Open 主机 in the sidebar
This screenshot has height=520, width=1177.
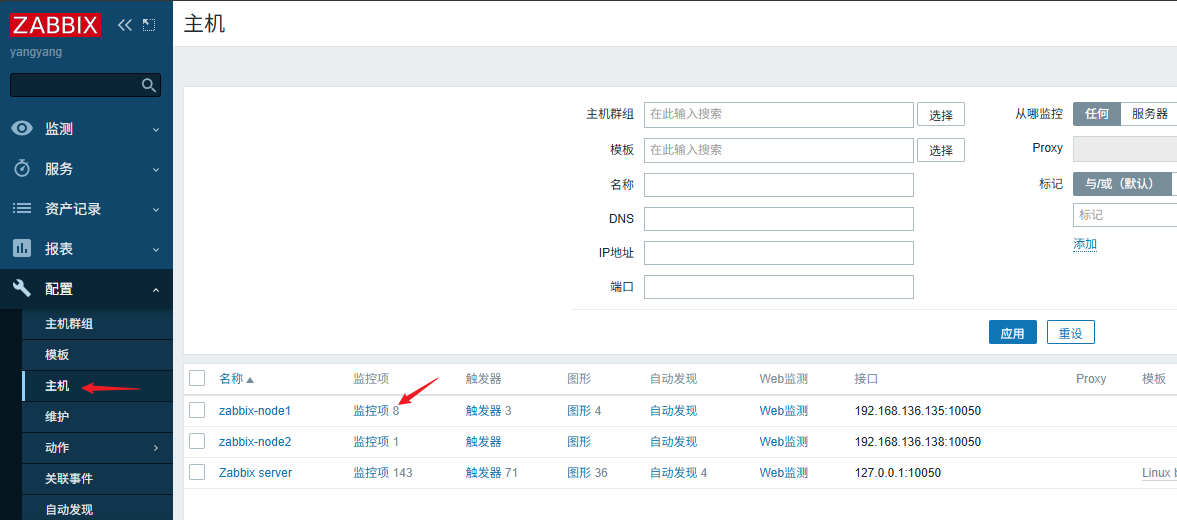(x=57, y=386)
